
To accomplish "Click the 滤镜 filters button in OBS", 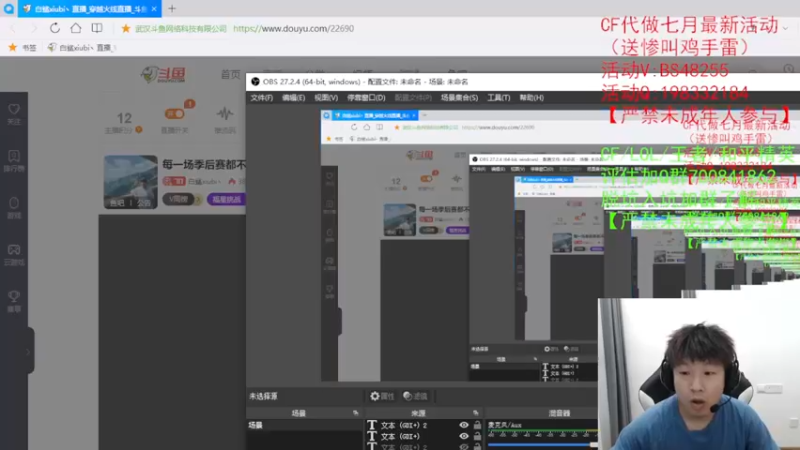I will pyautogui.click(x=415, y=396).
